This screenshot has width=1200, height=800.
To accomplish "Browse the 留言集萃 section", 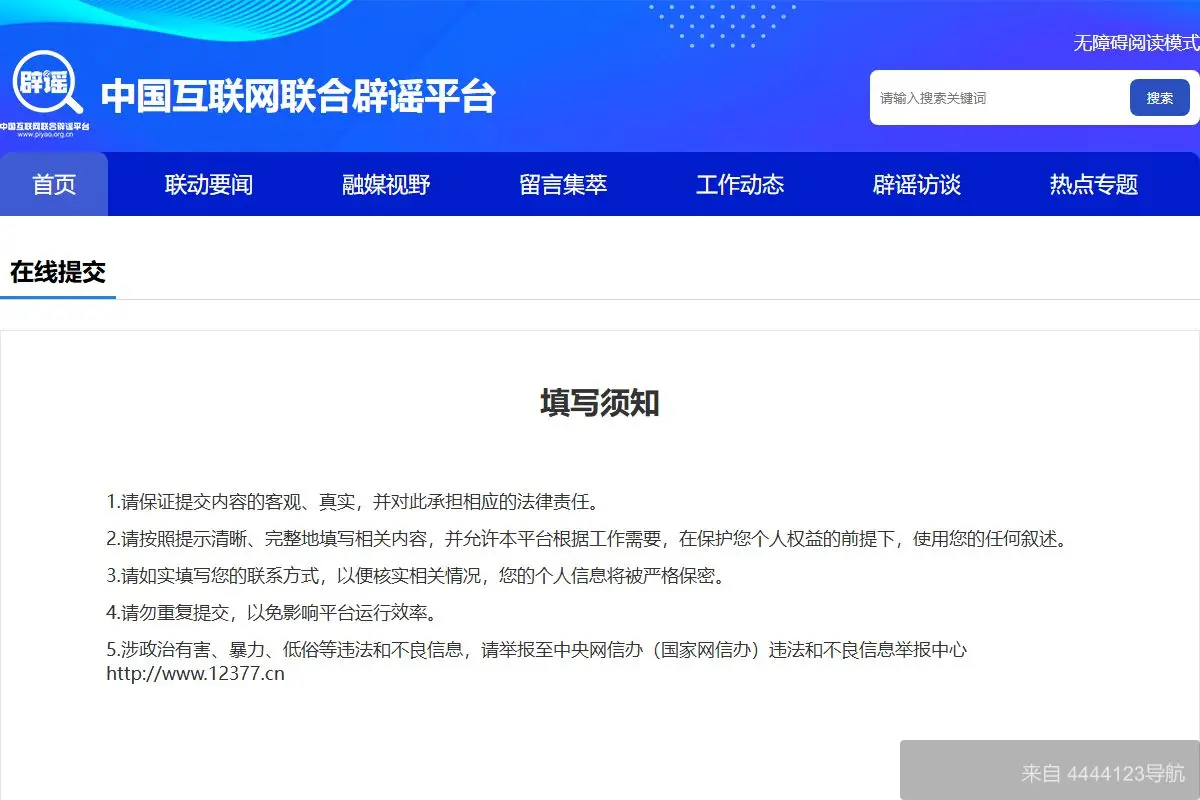I will (563, 184).
